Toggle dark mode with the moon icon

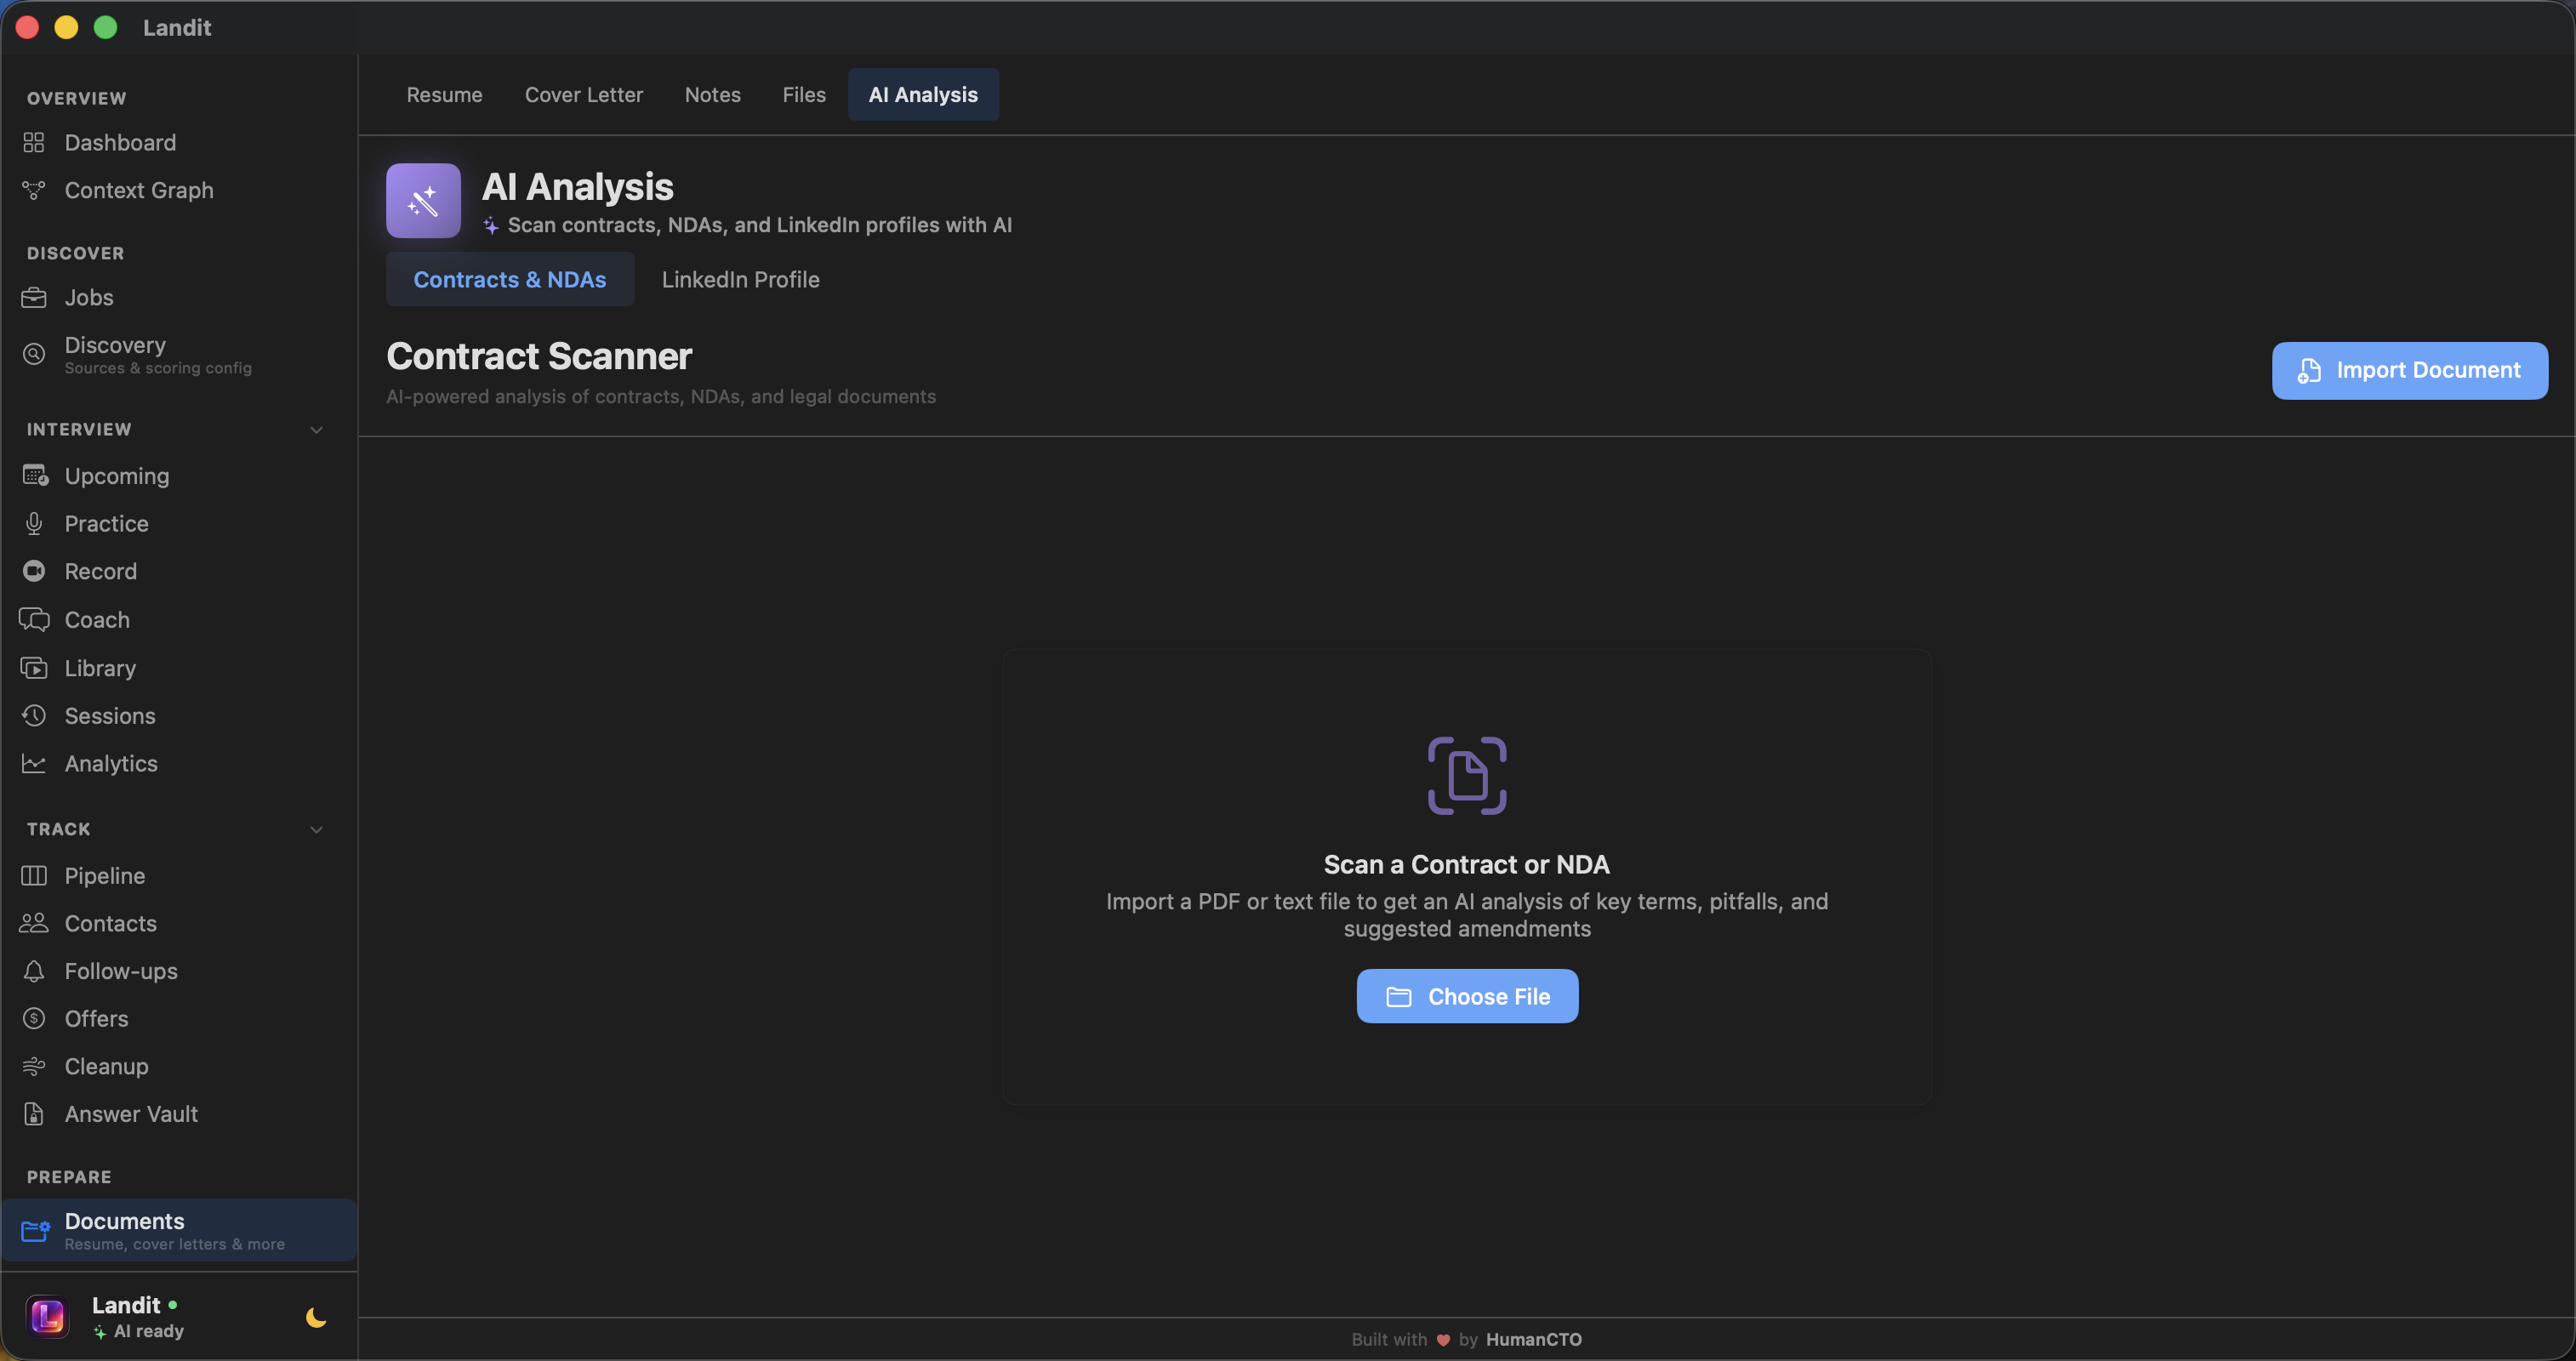(316, 1318)
